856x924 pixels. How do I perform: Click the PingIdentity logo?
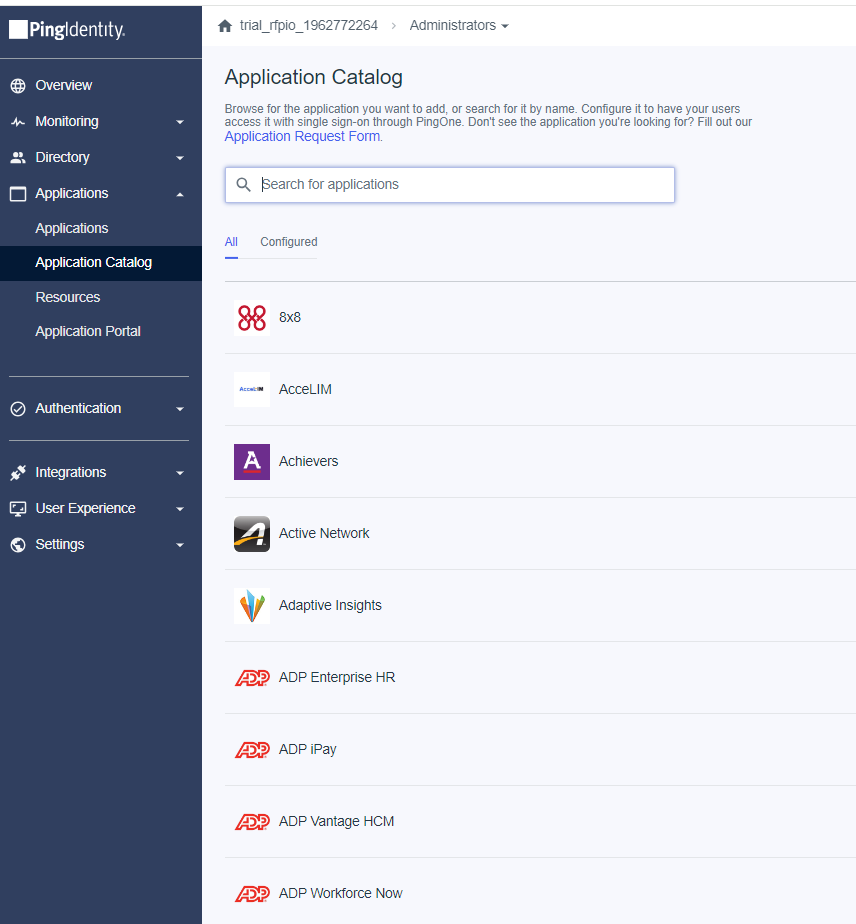[x=67, y=29]
